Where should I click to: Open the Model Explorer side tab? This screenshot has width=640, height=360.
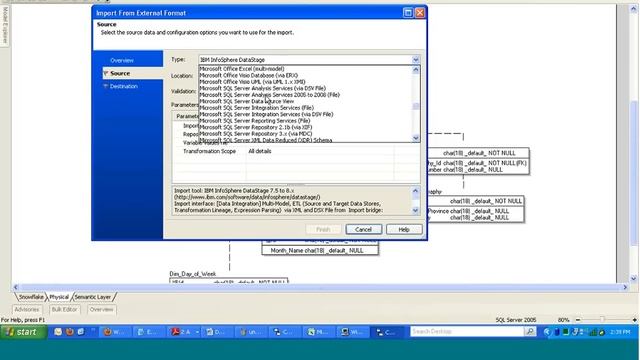pyautogui.click(x=5, y=25)
